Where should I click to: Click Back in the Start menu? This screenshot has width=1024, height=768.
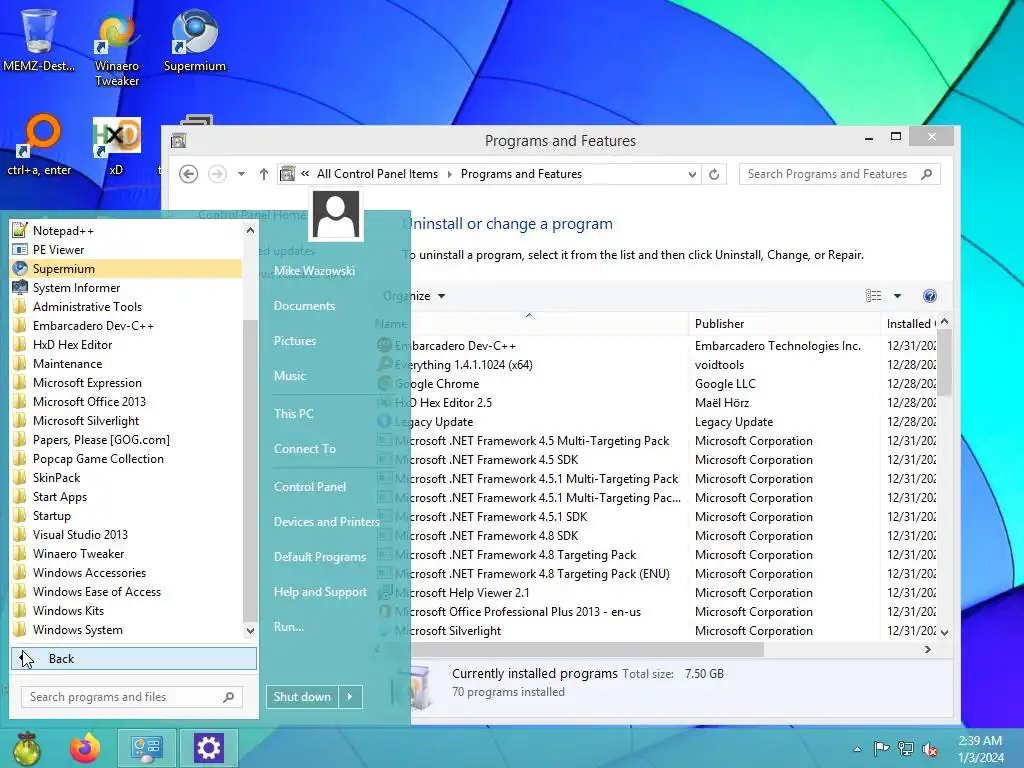(x=134, y=659)
